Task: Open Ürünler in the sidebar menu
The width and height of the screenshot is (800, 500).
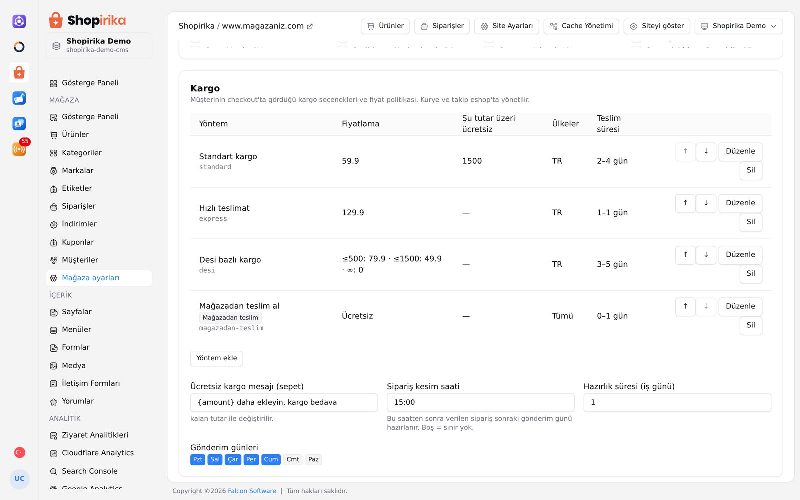Action: click(75, 135)
